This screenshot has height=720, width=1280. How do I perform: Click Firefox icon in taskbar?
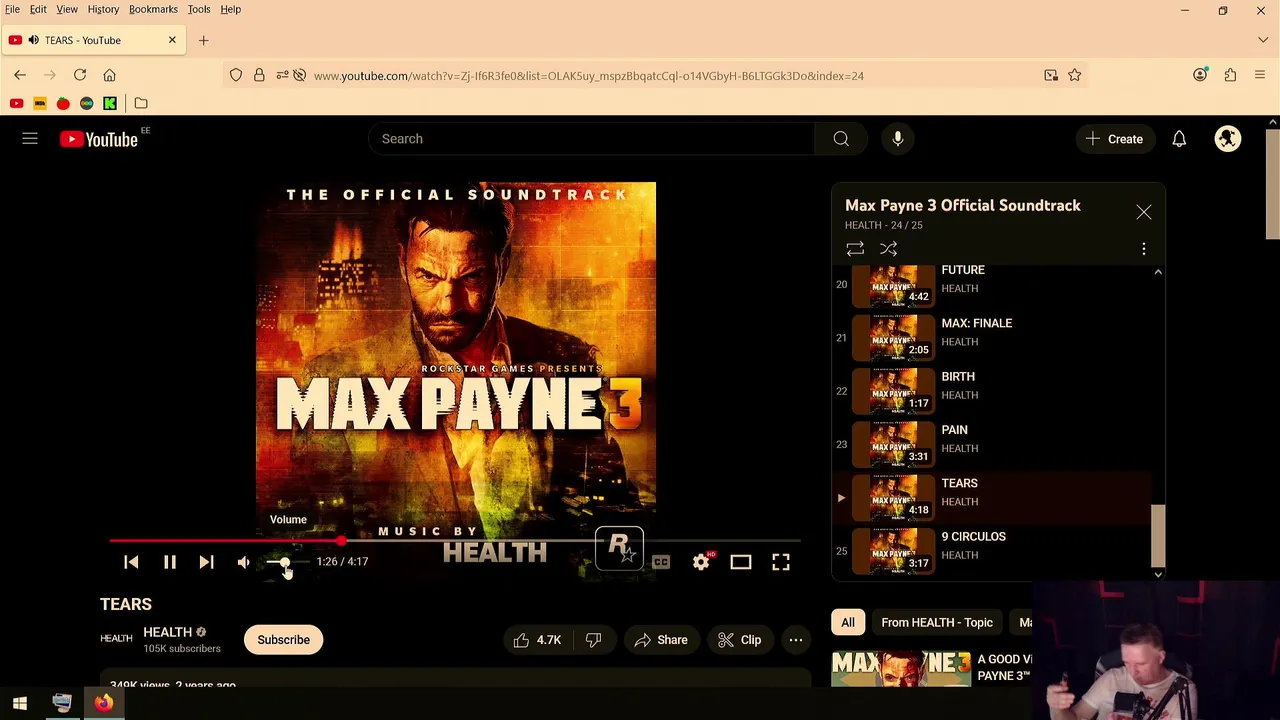pos(104,703)
